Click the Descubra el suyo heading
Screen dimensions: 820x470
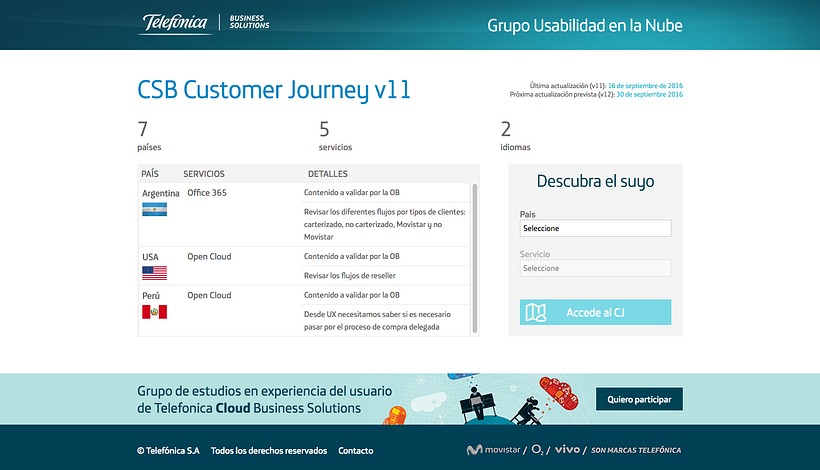(595, 181)
